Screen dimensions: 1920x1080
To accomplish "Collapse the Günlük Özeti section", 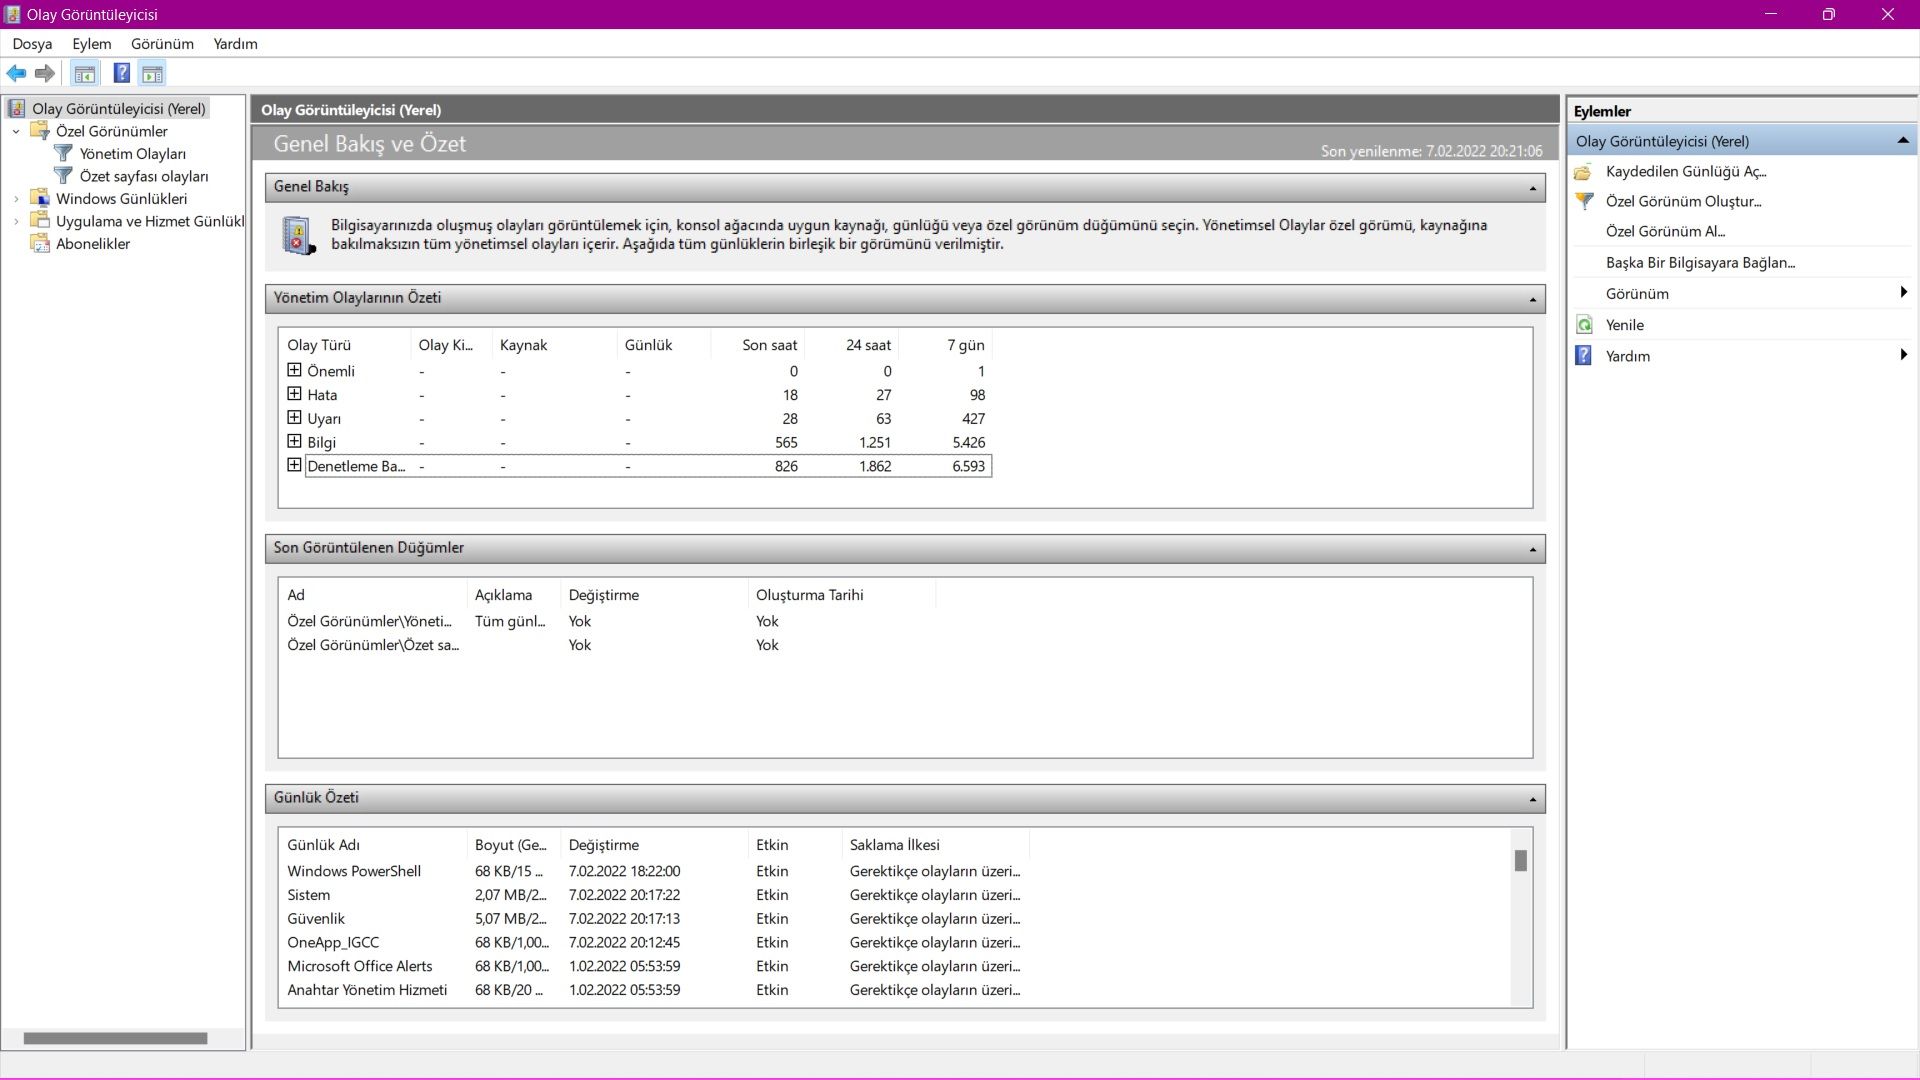I will (1532, 799).
